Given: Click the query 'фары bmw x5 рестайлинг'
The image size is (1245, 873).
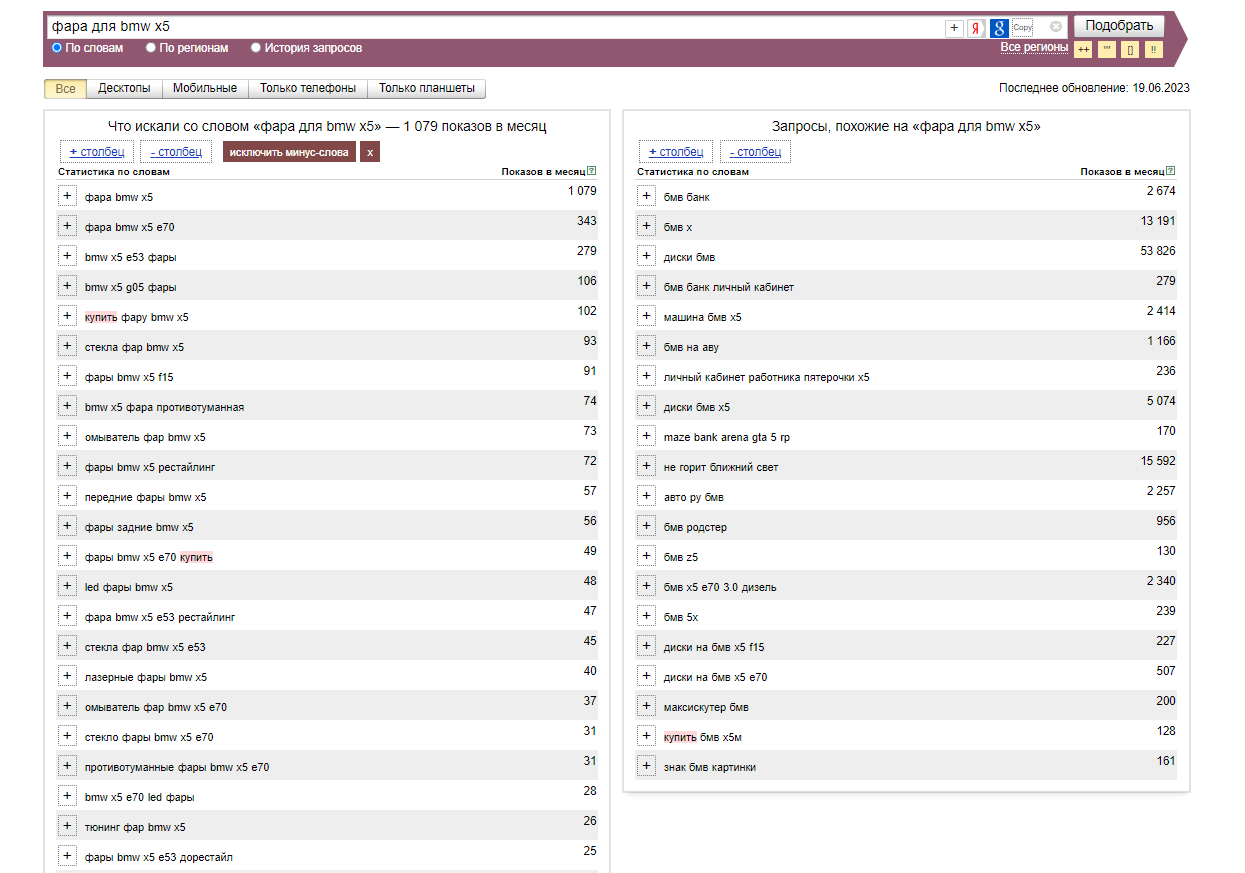Looking at the screenshot, I should [150, 468].
